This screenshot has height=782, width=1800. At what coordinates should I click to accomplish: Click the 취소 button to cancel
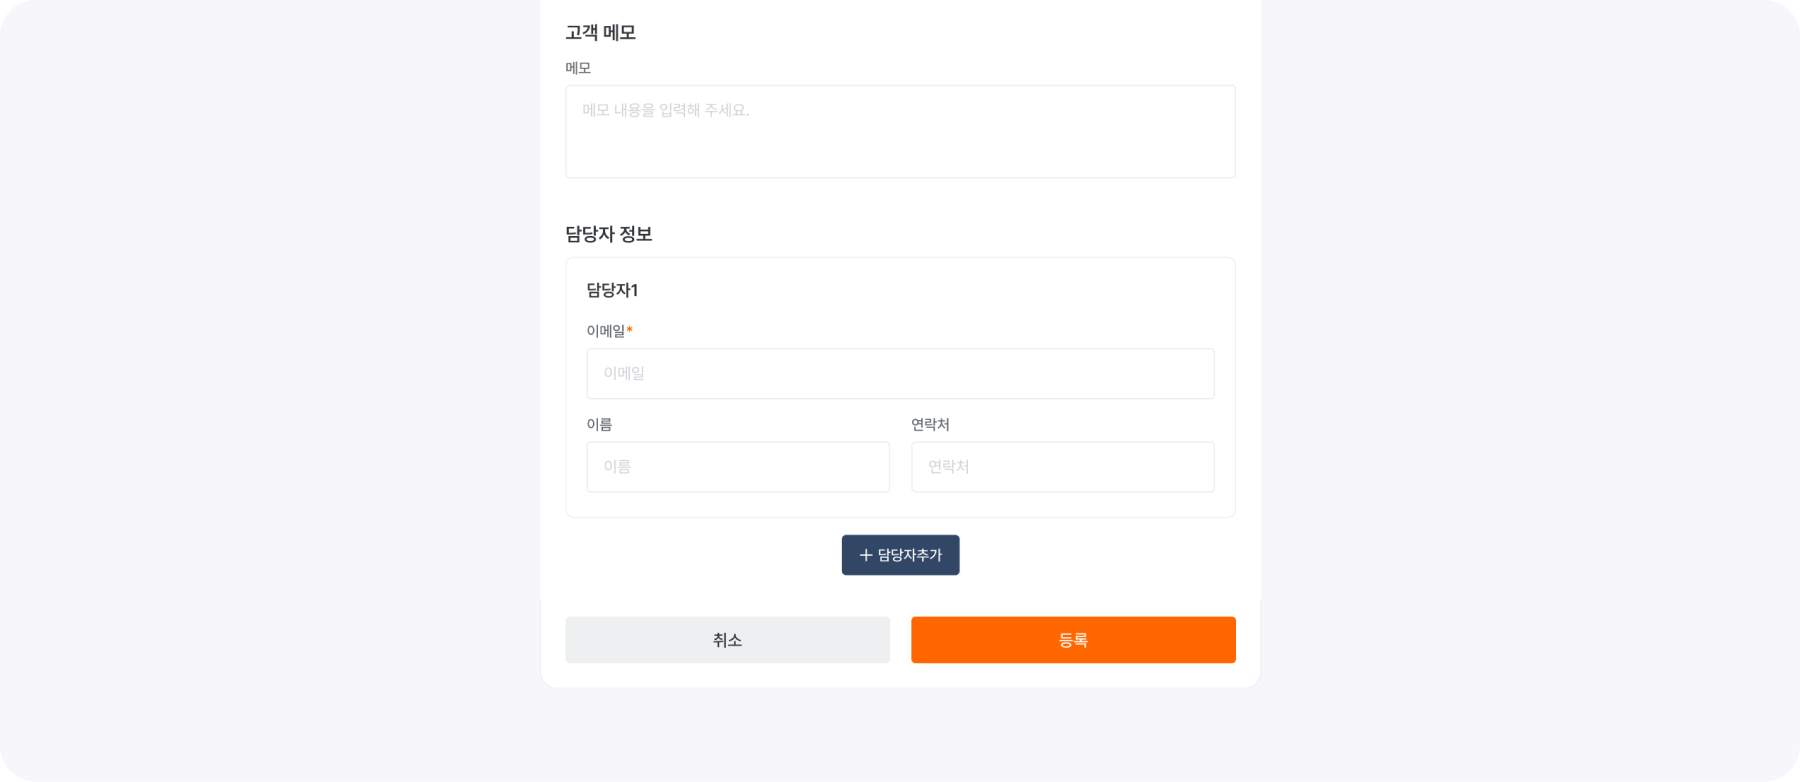point(727,639)
